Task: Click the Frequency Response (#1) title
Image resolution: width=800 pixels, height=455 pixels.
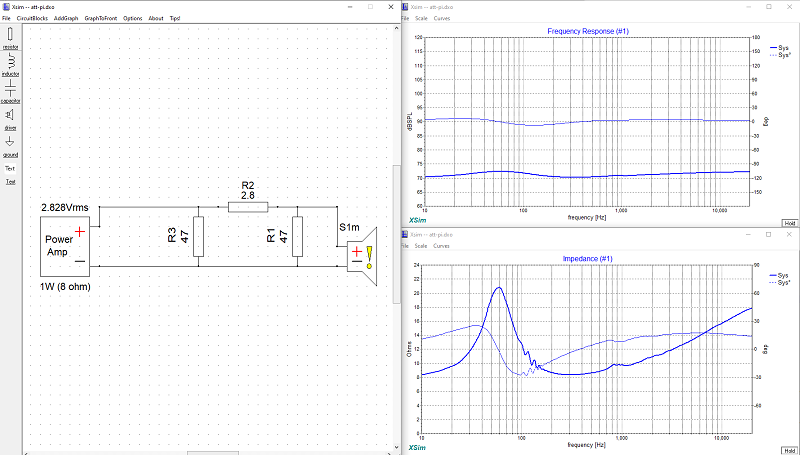Action: click(588, 31)
